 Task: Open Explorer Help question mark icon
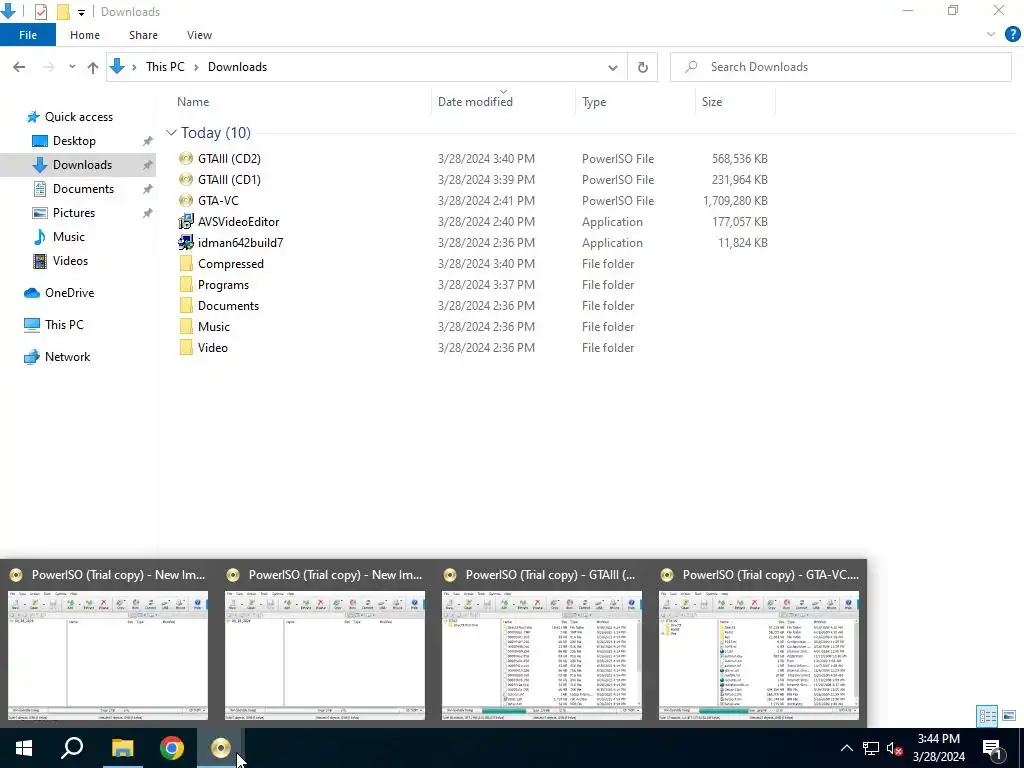coord(1012,35)
